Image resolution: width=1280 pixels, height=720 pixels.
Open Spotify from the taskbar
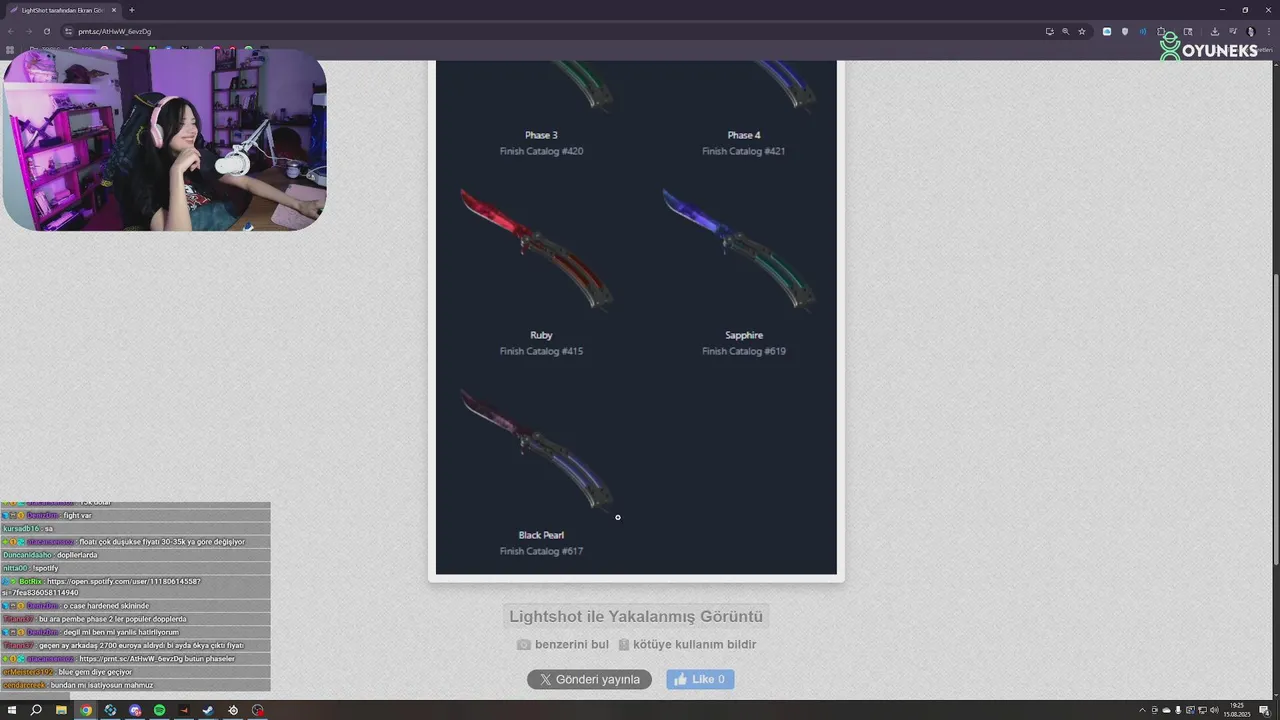click(x=159, y=710)
